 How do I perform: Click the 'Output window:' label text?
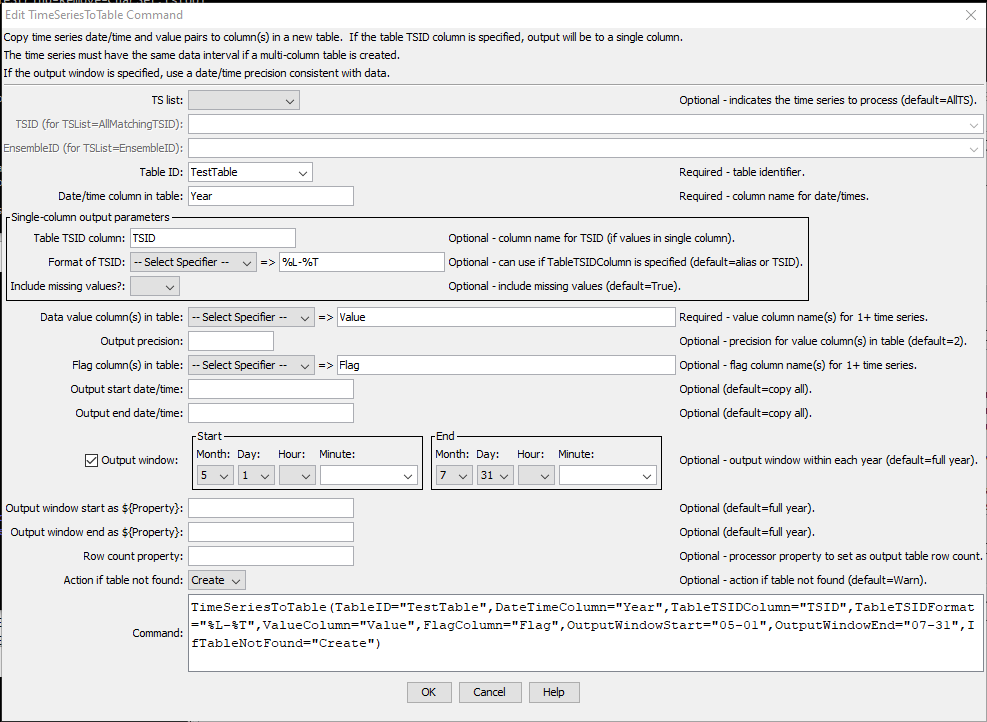[140, 460]
